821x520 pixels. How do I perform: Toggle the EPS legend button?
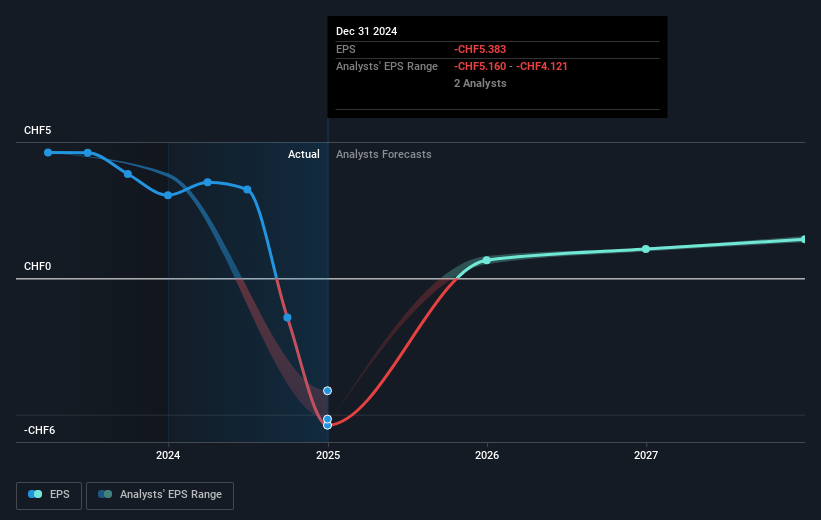point(49,495)
